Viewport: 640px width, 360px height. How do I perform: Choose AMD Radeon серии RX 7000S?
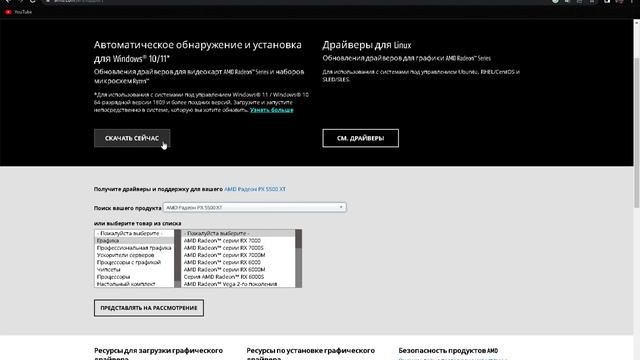238,248
